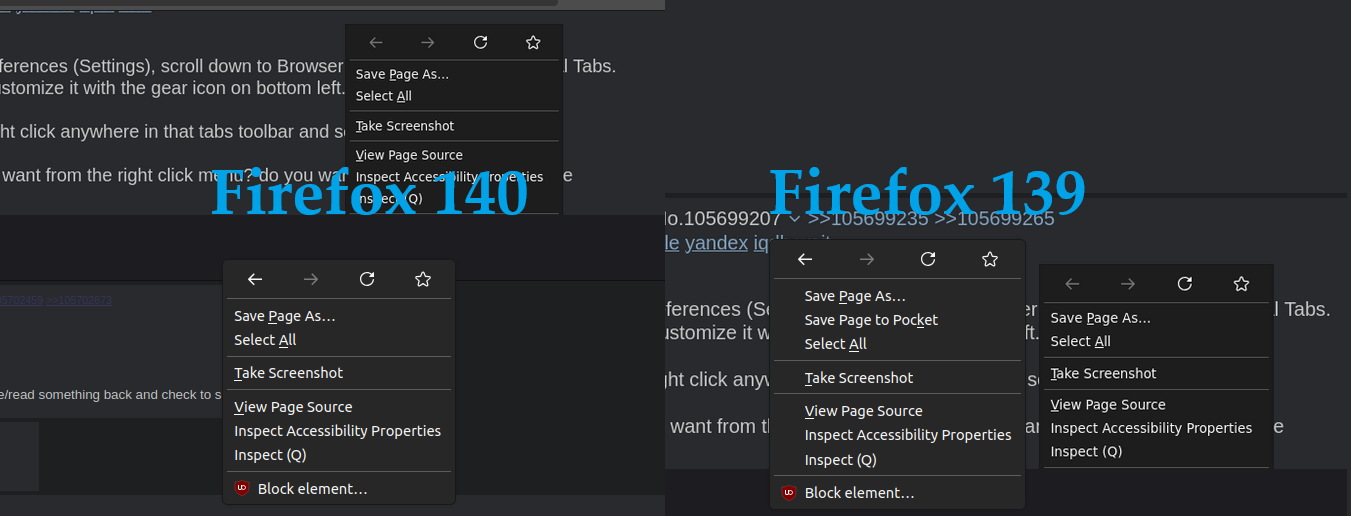Choose Inspect Accessibility Properties in lower Firefox 140 menu
The width and height of the screenshot is (1351, 516).
tap(337, 431)
